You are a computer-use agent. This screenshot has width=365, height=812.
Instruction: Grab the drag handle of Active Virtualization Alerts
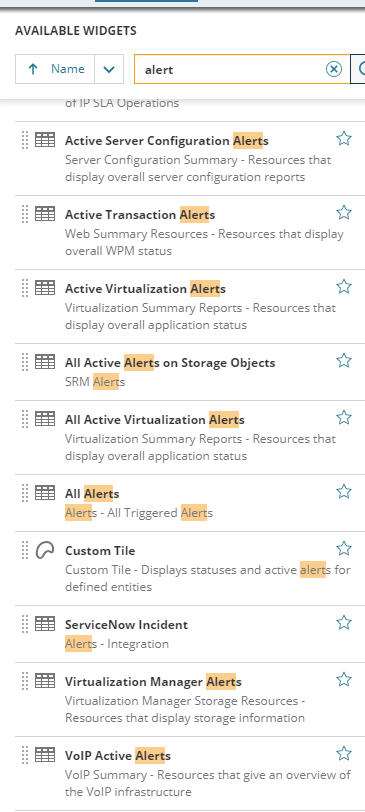pos(24,288)
